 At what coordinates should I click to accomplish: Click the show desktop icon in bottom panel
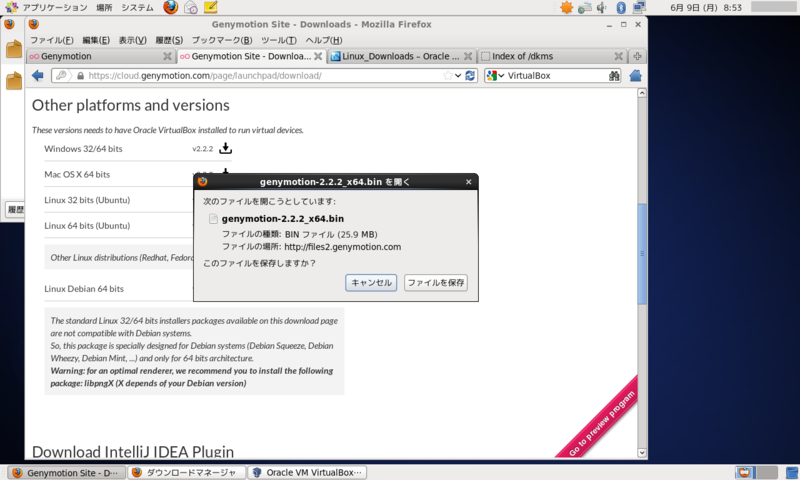pyautogui.click(x=792, y=472)
